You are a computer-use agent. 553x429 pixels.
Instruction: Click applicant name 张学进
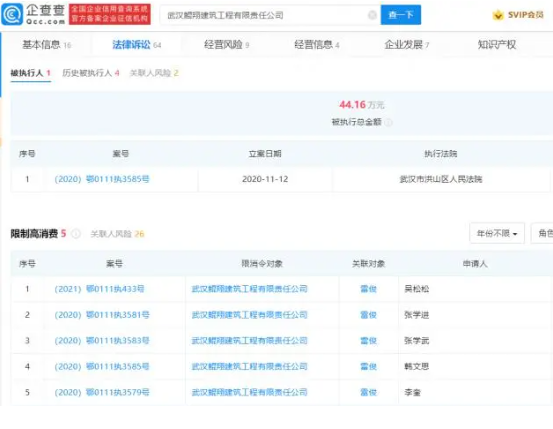tap(417, 315)
